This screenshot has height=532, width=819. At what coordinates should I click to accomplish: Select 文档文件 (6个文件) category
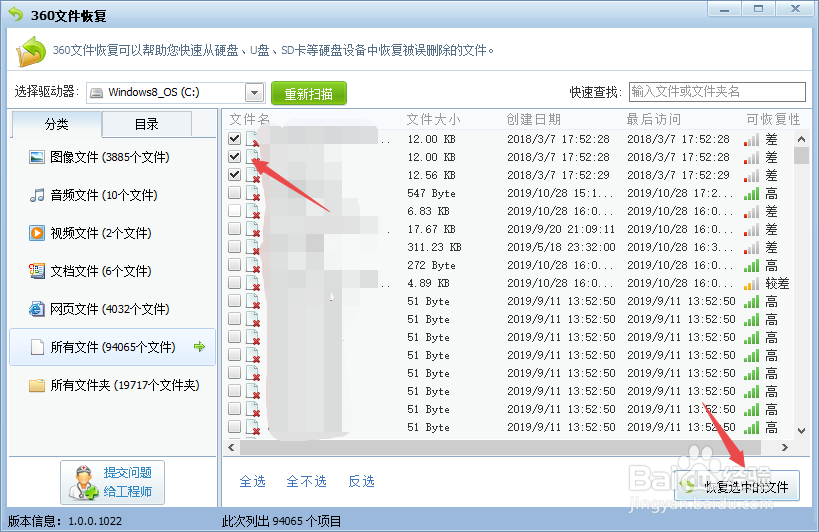(x=112, y=271)
